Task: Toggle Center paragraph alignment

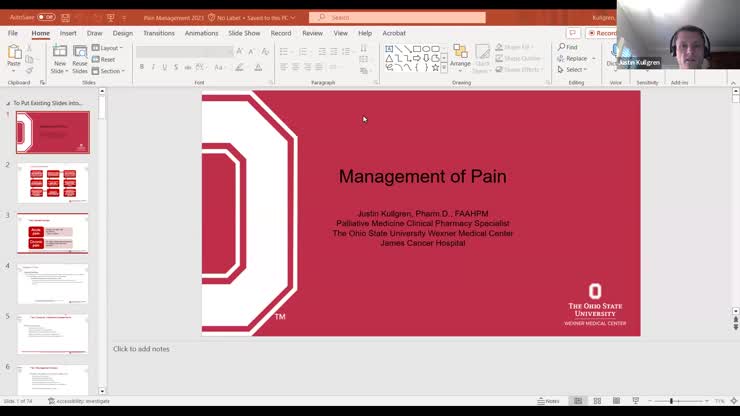Action: click(295, 68)
